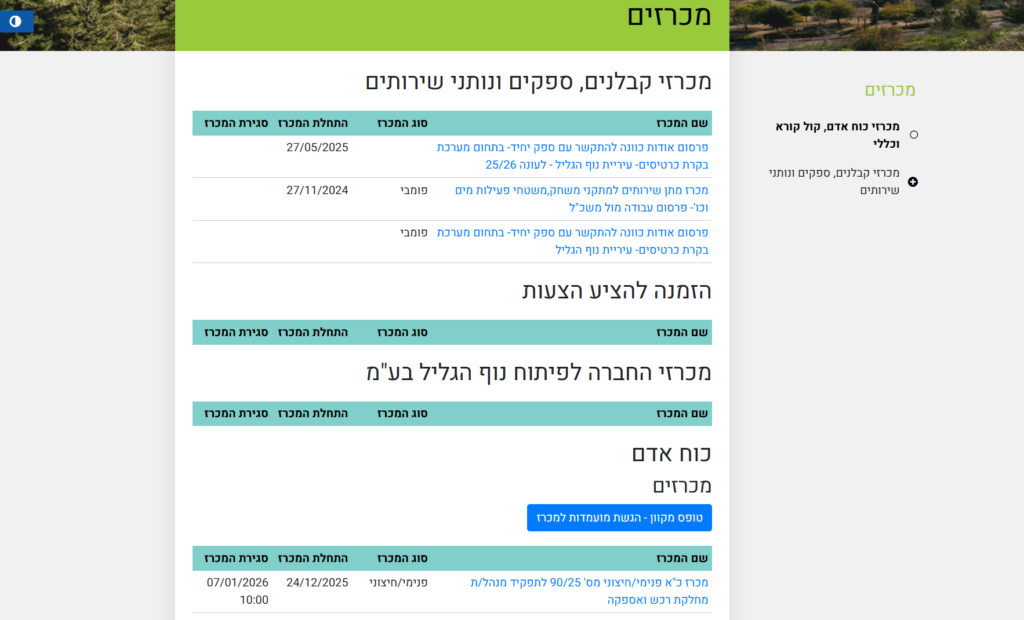Viewport: 1024px width, 620px height.
Task: Click the circle icon beside מכרזי כוח אדם
Action: click(914, 135)
